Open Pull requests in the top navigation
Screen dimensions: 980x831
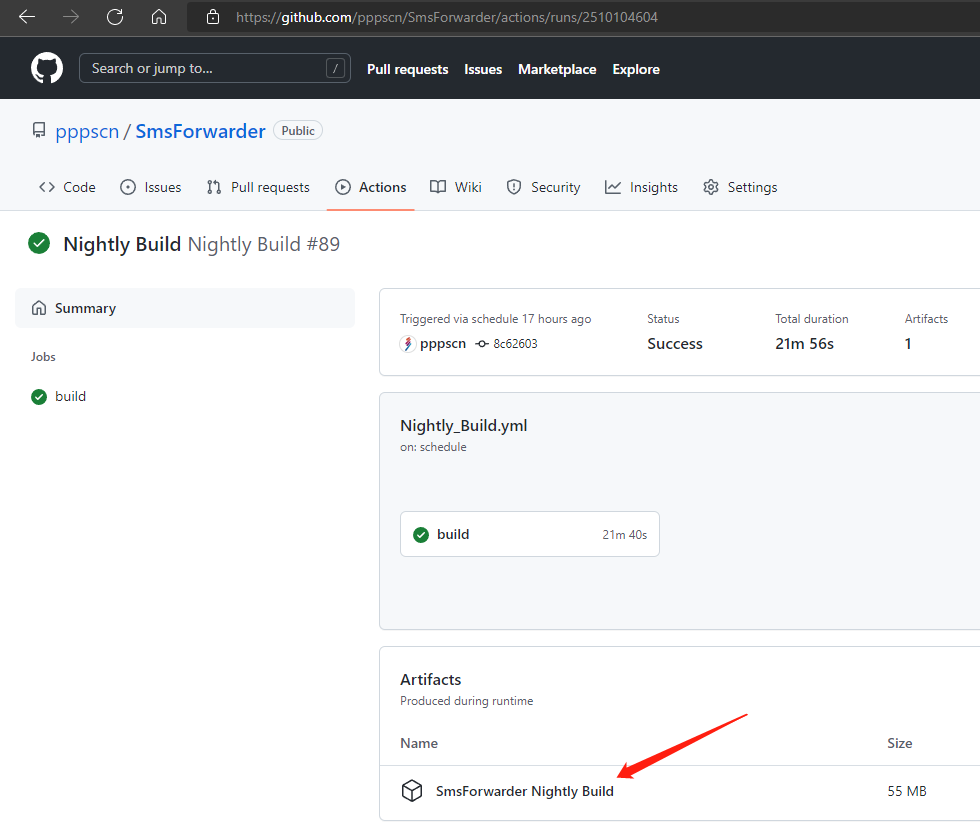click(408, 69)
